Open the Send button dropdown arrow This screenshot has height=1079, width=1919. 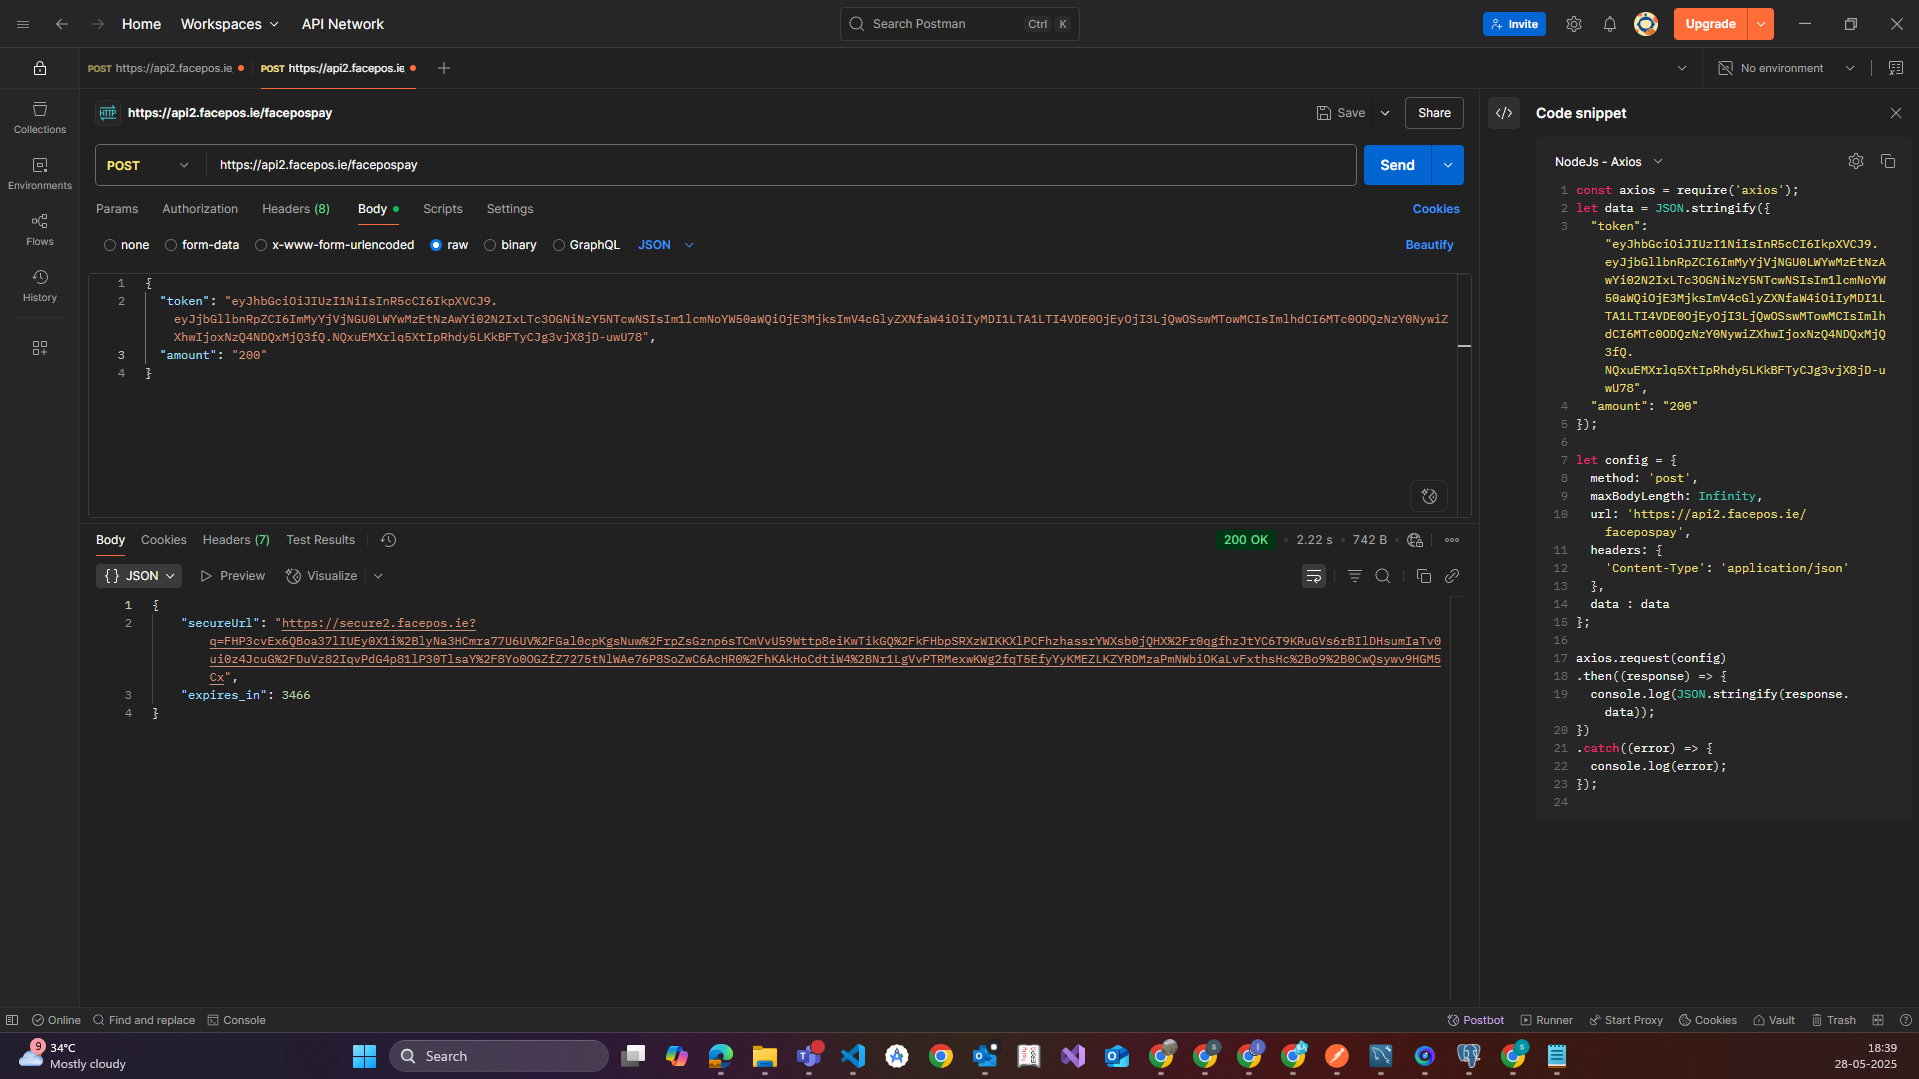point(1448,165)
